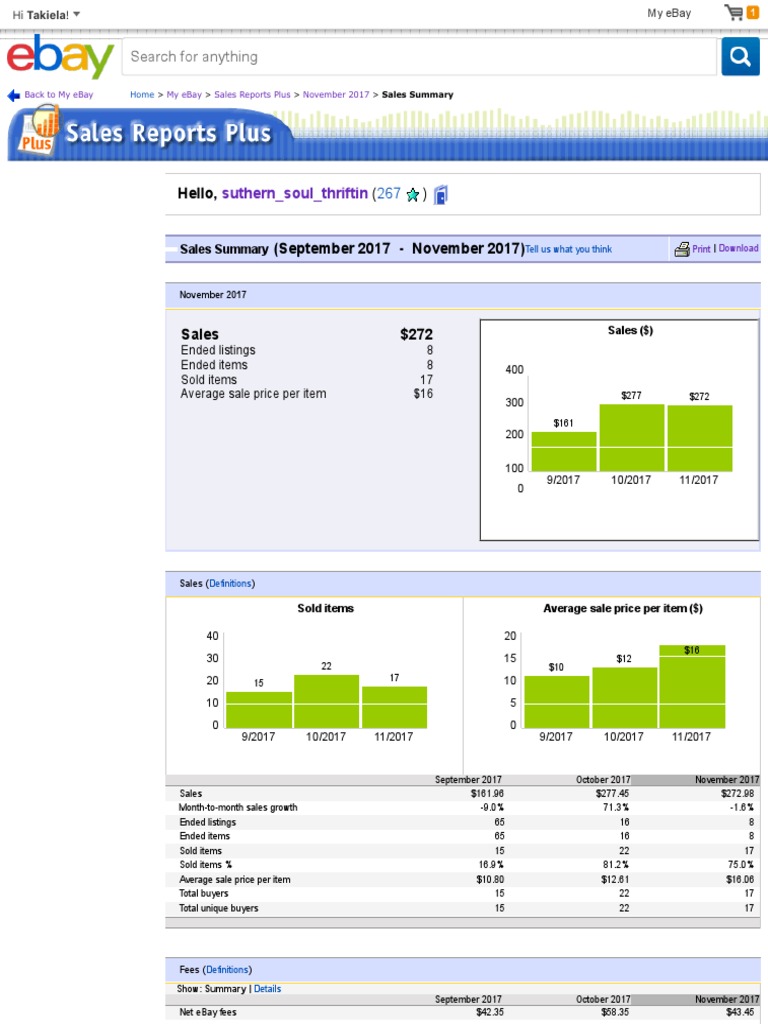Click the 10/2017 bar in Sold items chart
Image resolution: width=768 pixels, height=1024 pixels.
pos(326,701)
